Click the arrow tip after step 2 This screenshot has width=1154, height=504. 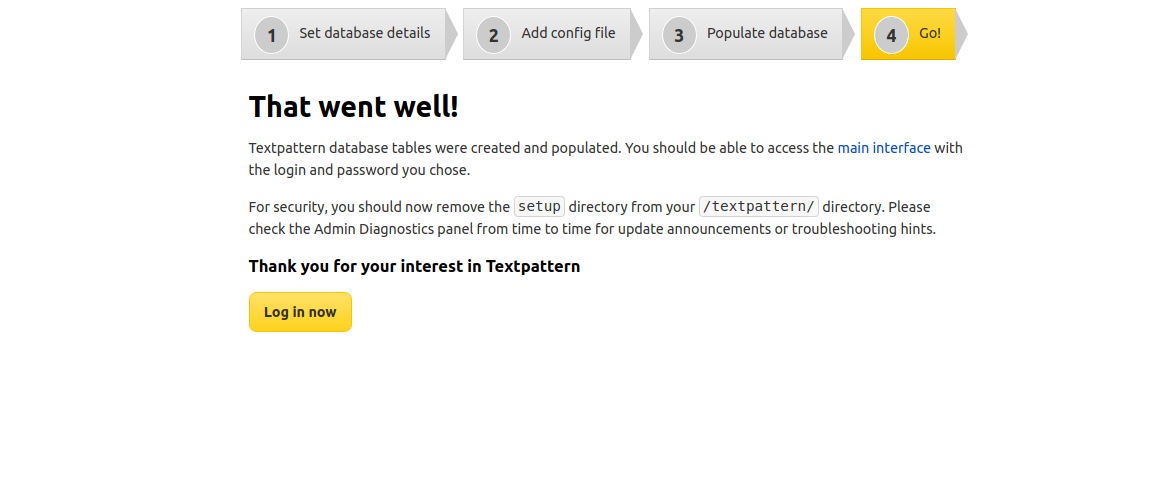point(636,34)
